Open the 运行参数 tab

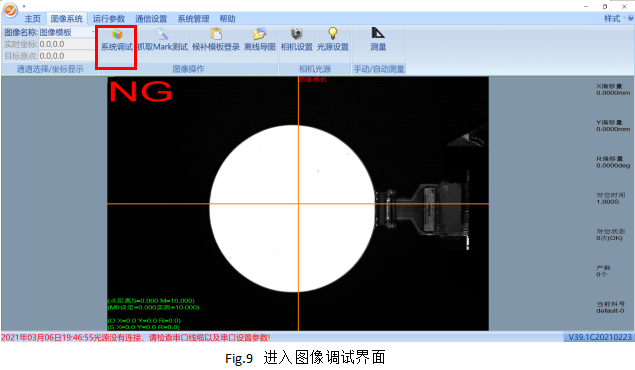[109, 19]
